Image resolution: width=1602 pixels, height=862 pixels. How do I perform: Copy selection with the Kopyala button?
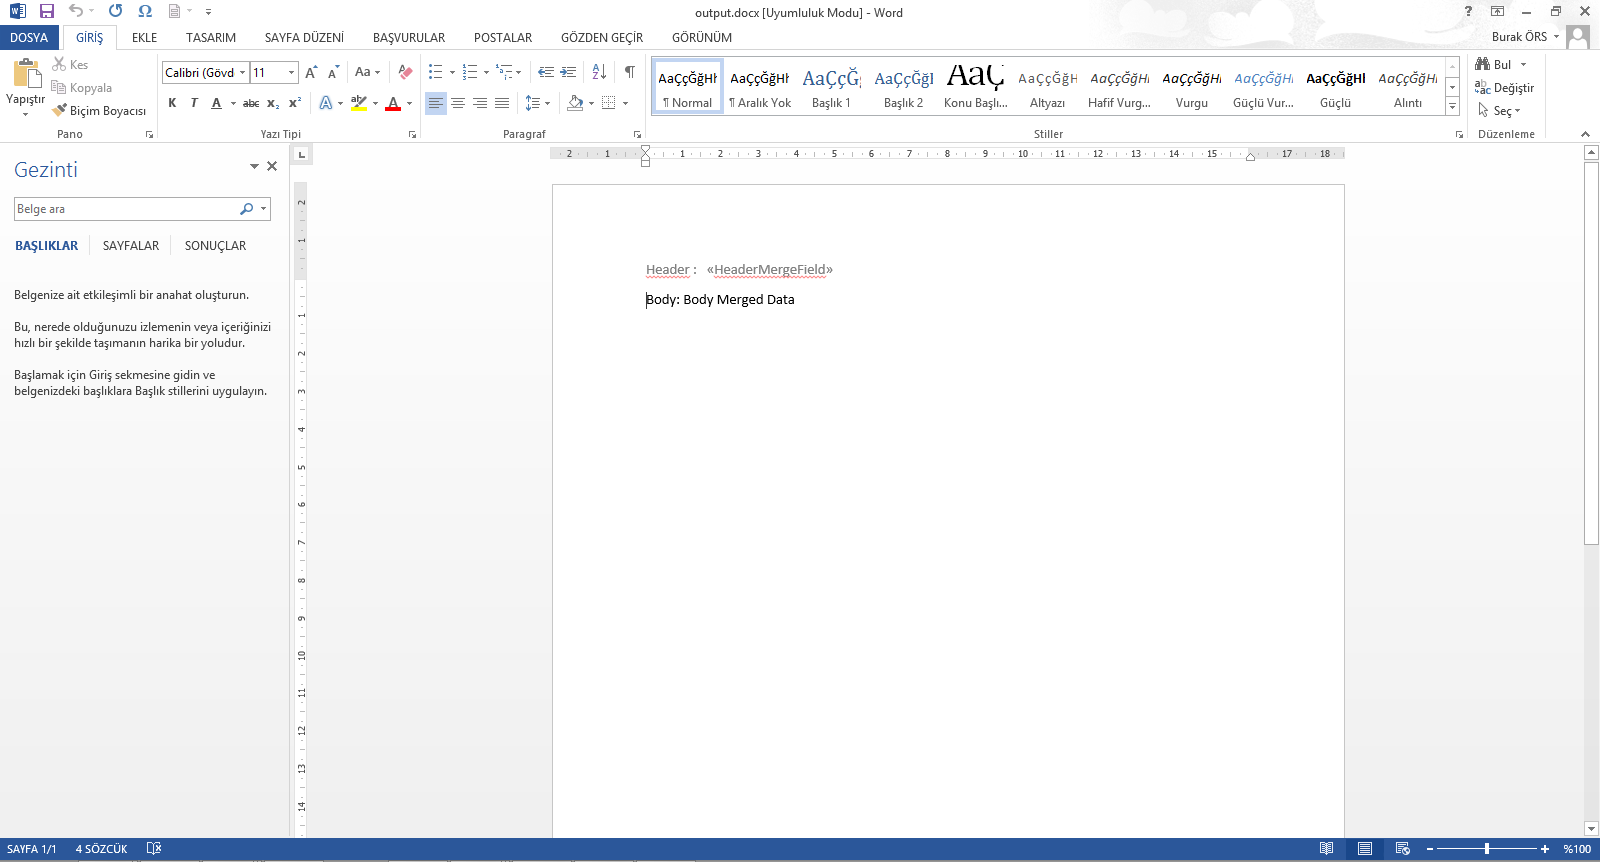(x=82, y=88)
